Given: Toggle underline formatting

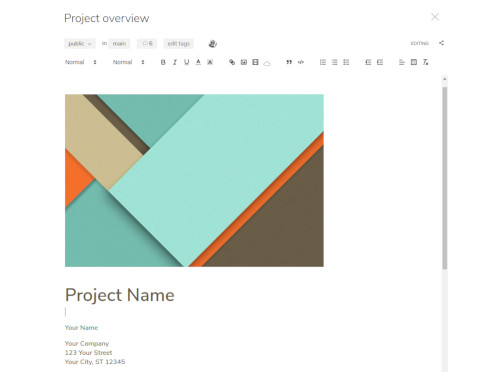Looking at the screenshot, I should coord(187,62).
